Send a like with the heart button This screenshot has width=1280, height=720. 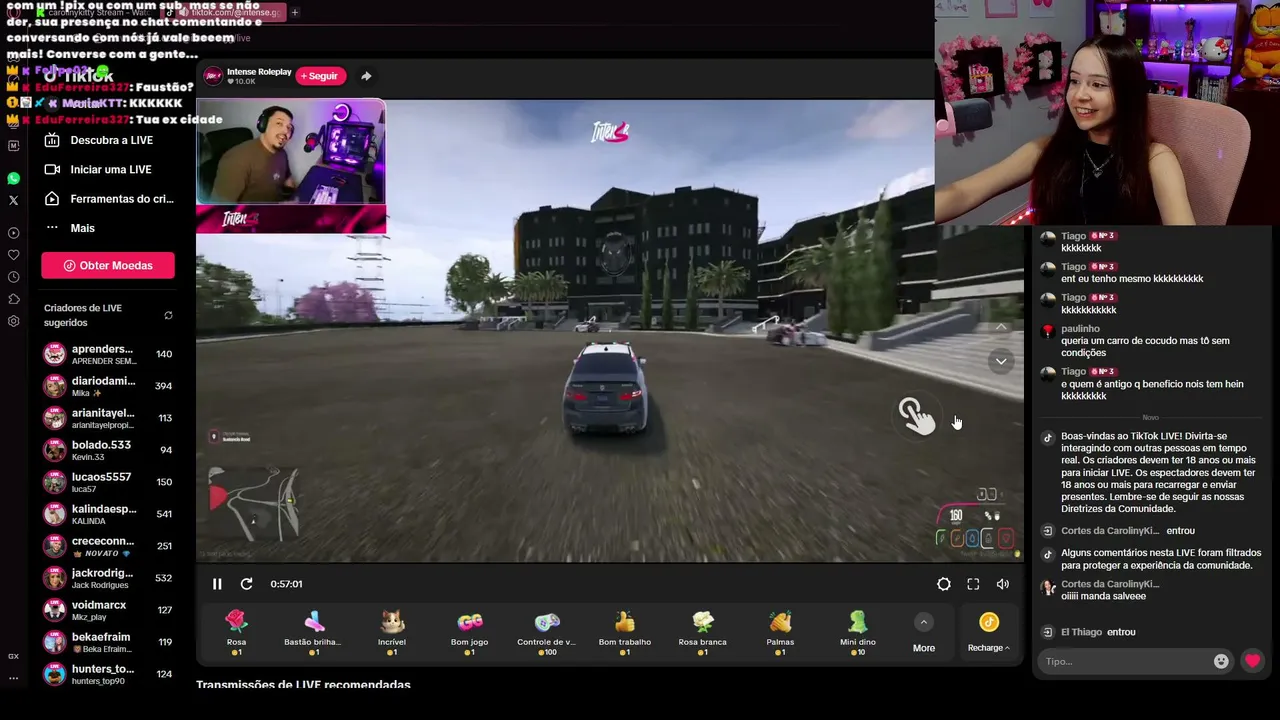tap(1252, 661)
